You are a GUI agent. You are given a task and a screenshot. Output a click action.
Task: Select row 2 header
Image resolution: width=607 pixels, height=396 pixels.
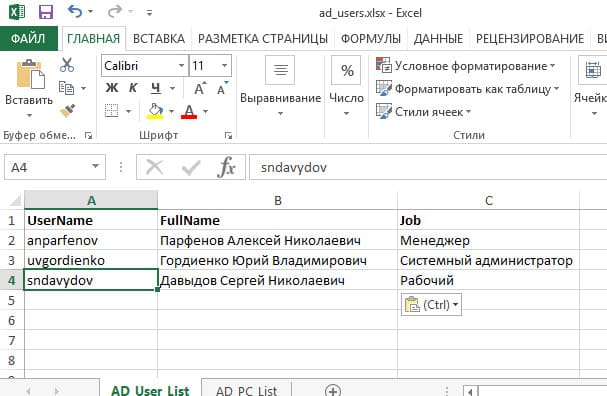12,240
